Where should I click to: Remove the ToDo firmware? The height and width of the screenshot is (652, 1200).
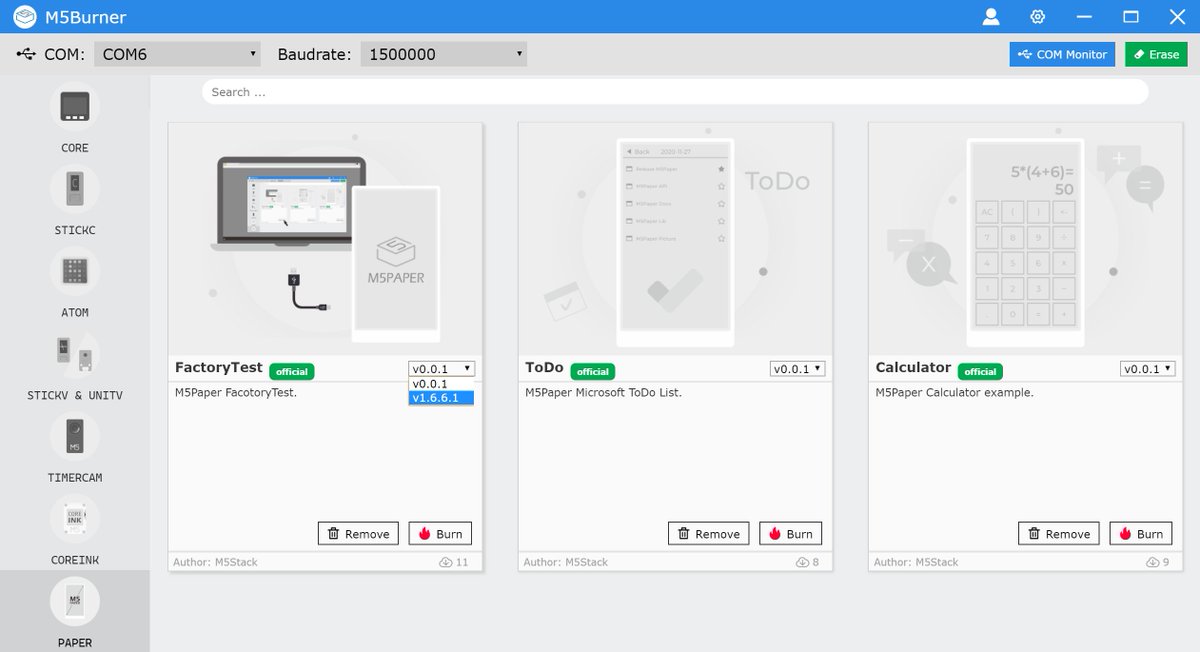[708, 534]
